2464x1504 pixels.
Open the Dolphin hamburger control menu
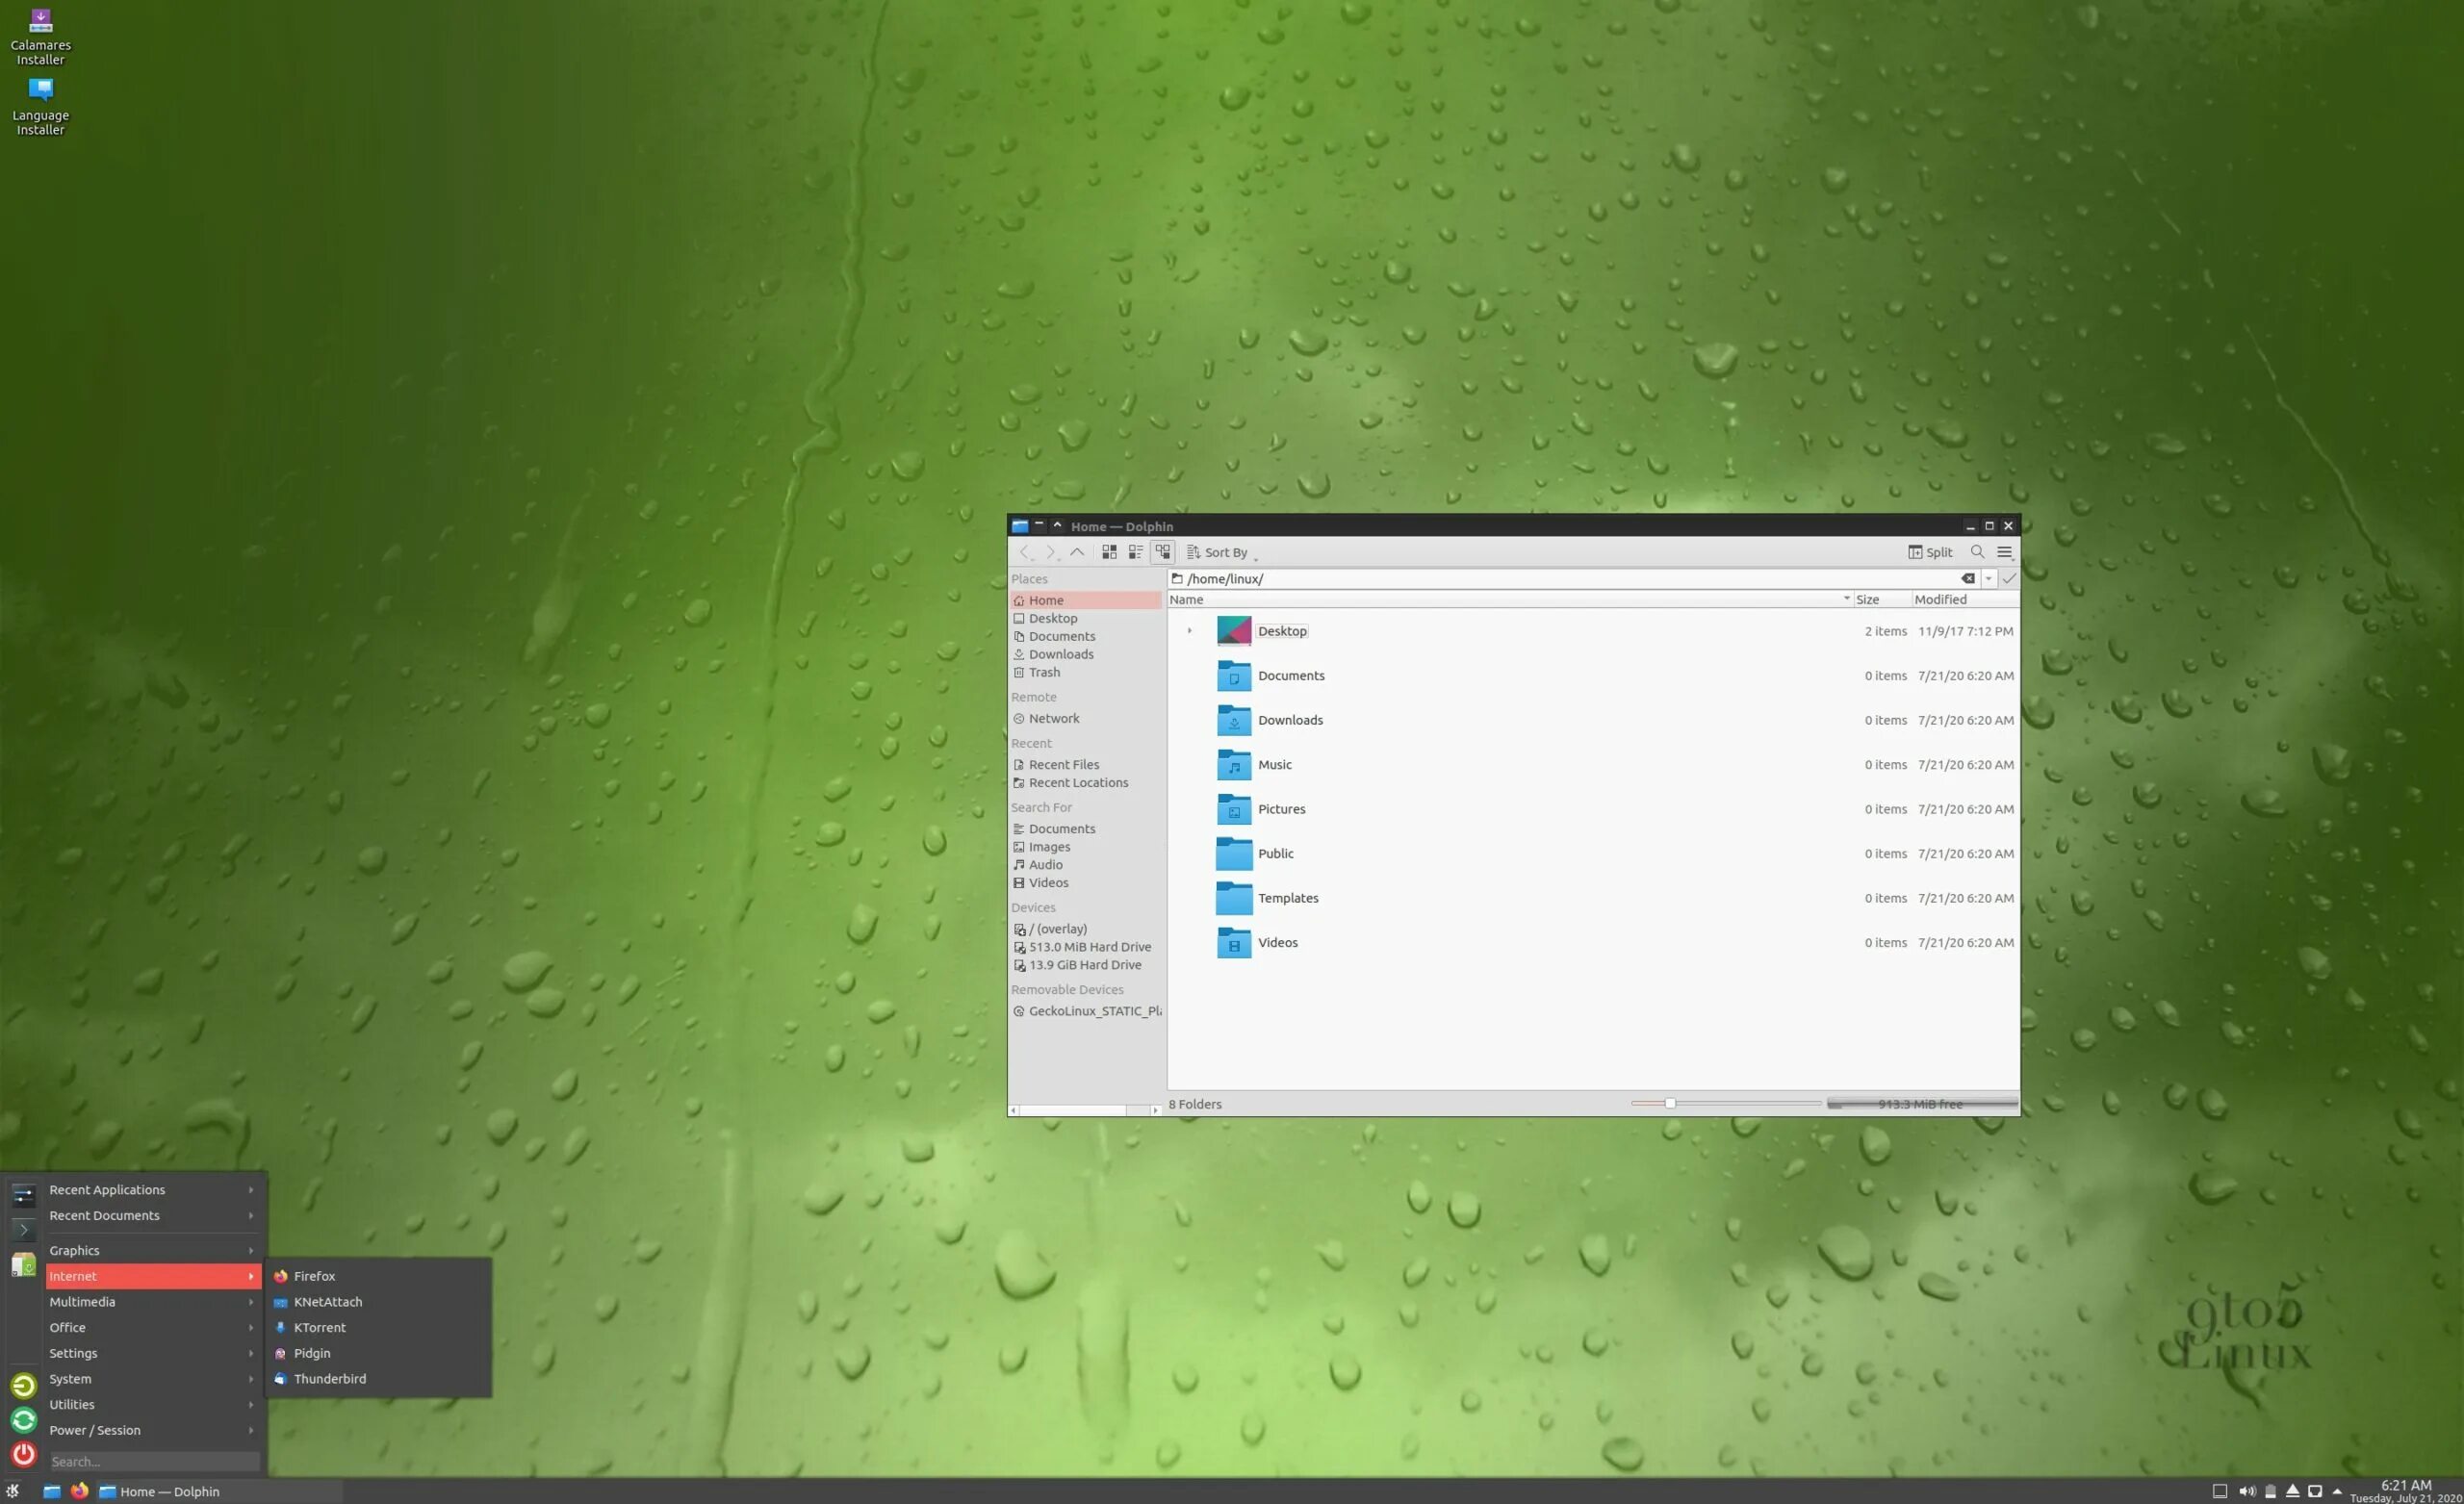2004,552
